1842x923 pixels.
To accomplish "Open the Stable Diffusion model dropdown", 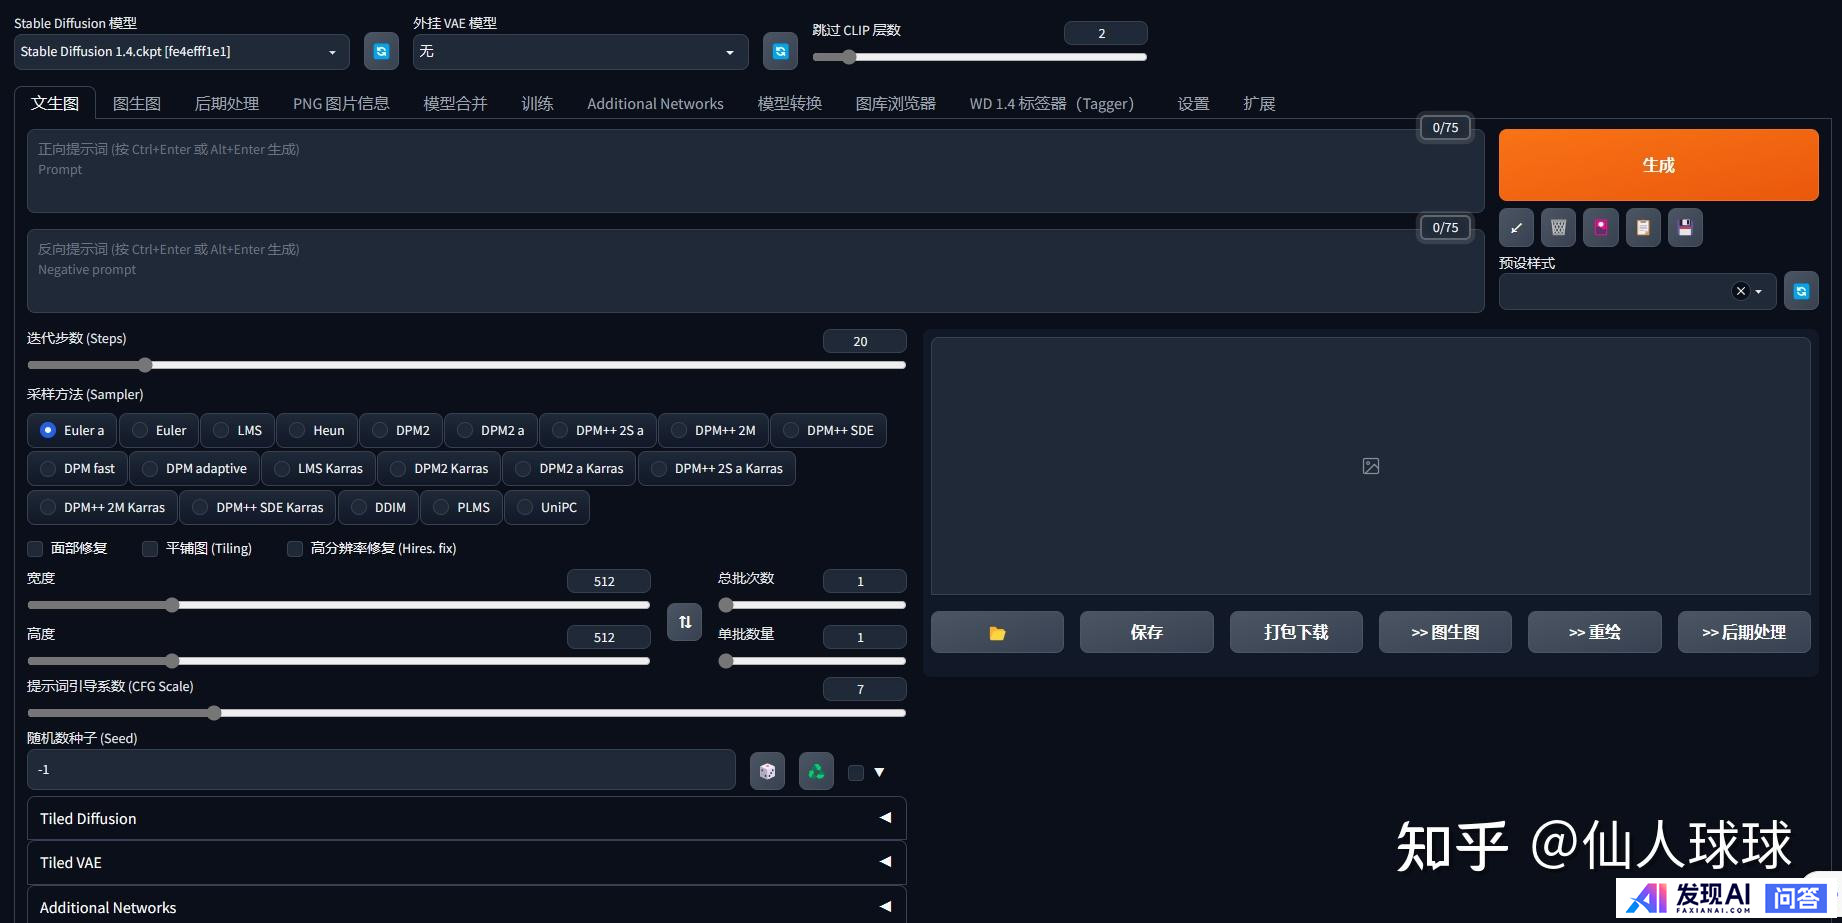I will [182, 52].
